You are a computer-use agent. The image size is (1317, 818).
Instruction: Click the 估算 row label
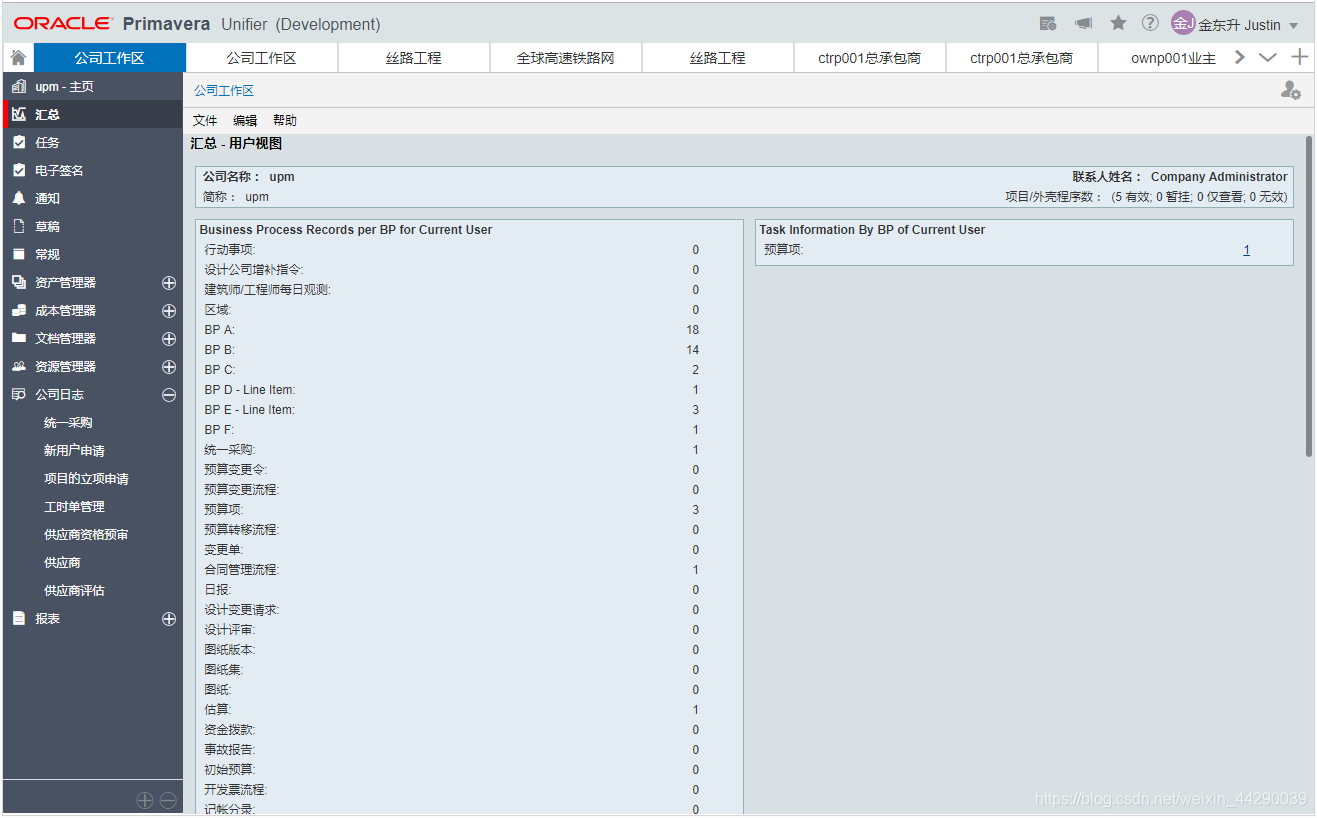[x=217, y=710]
